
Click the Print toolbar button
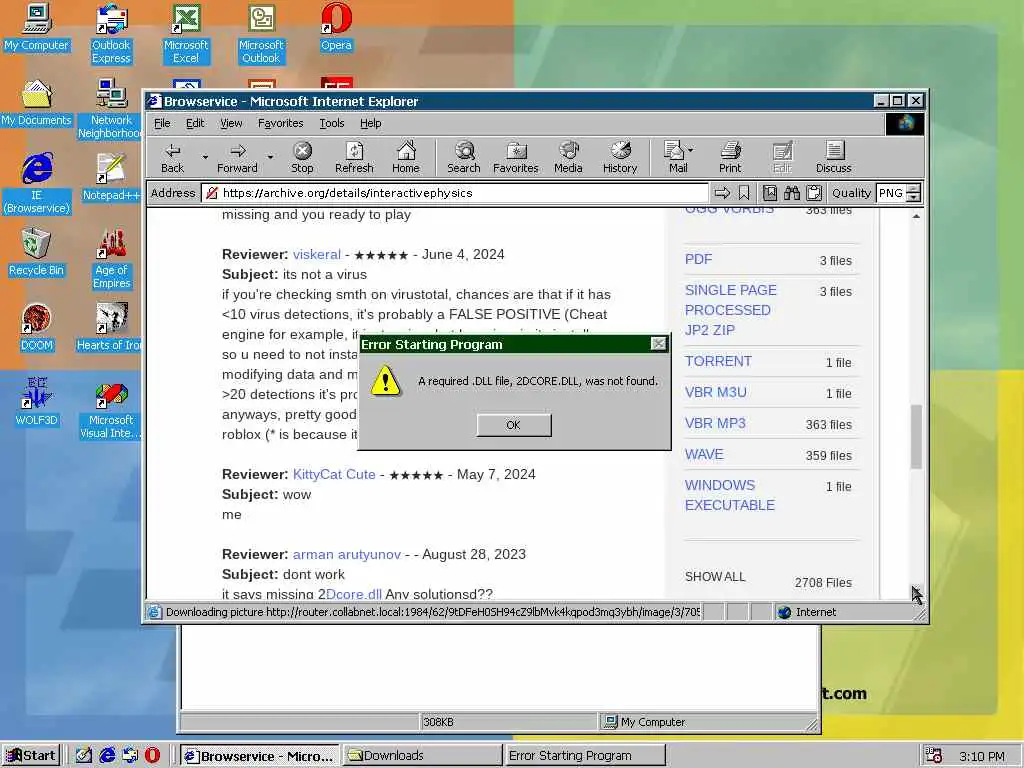730,157
